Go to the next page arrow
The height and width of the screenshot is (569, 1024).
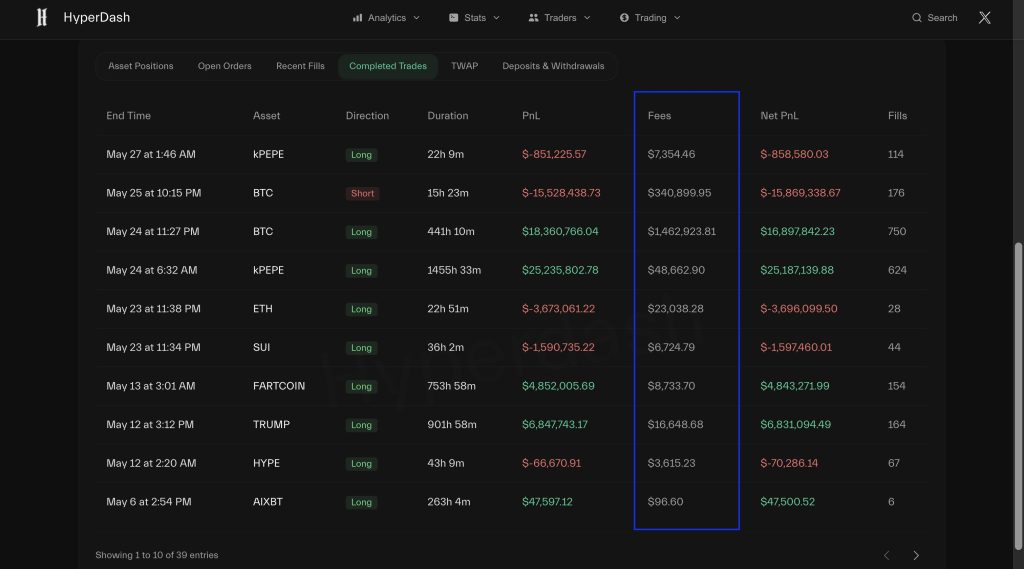[x=916, y=555]
